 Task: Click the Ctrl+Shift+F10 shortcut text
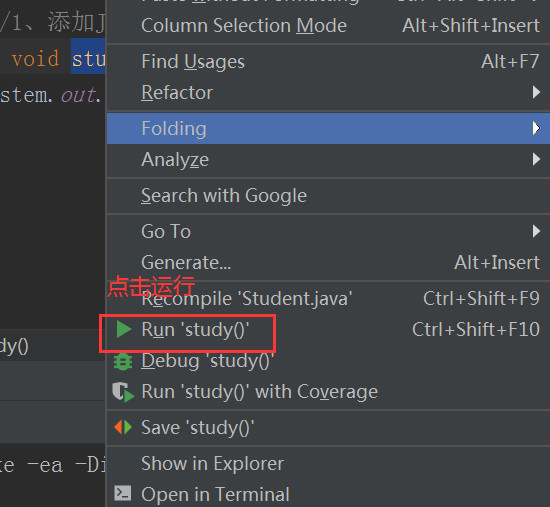476,329
